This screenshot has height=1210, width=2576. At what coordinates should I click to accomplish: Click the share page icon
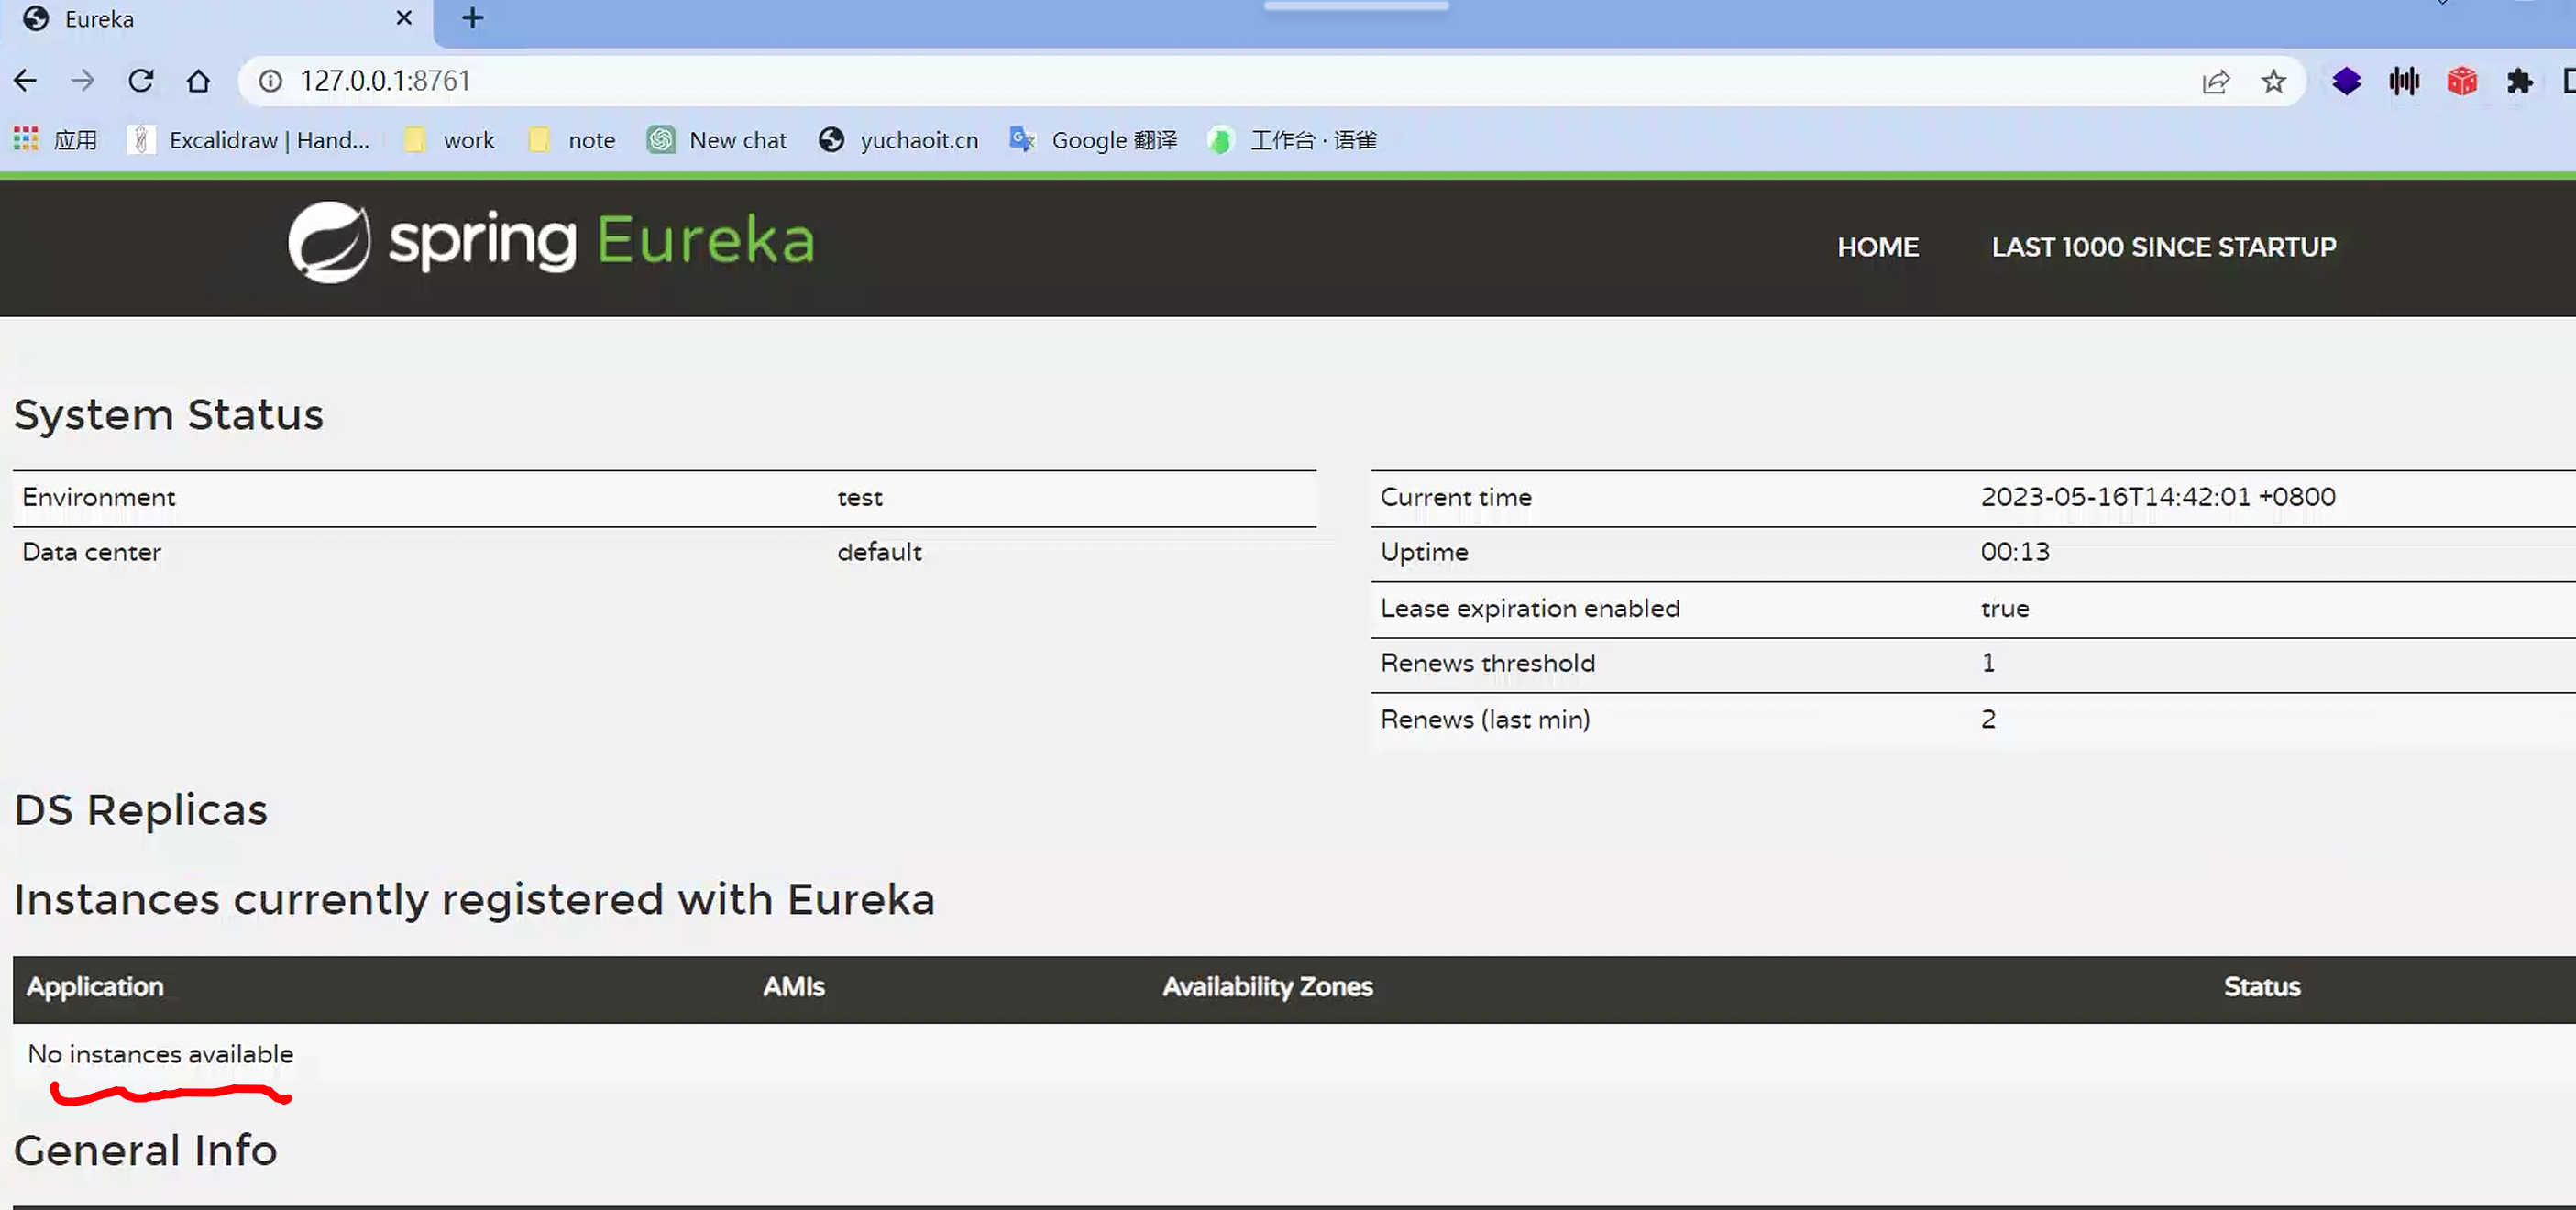[2215, 81]
